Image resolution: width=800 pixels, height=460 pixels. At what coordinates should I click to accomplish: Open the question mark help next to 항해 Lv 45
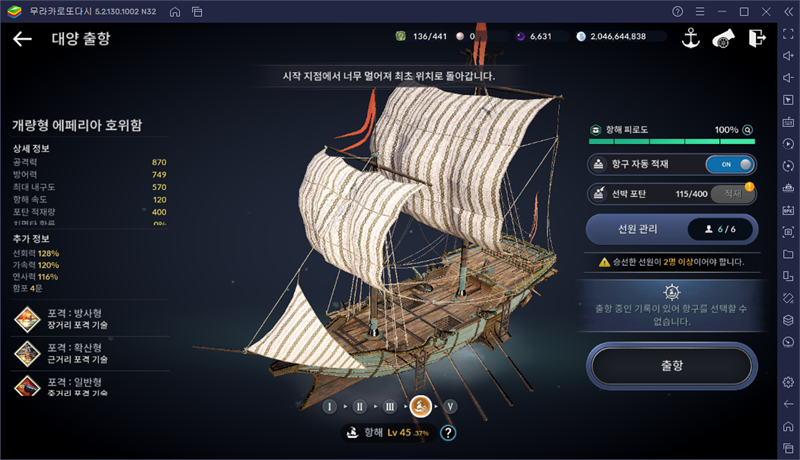point(448,432)
